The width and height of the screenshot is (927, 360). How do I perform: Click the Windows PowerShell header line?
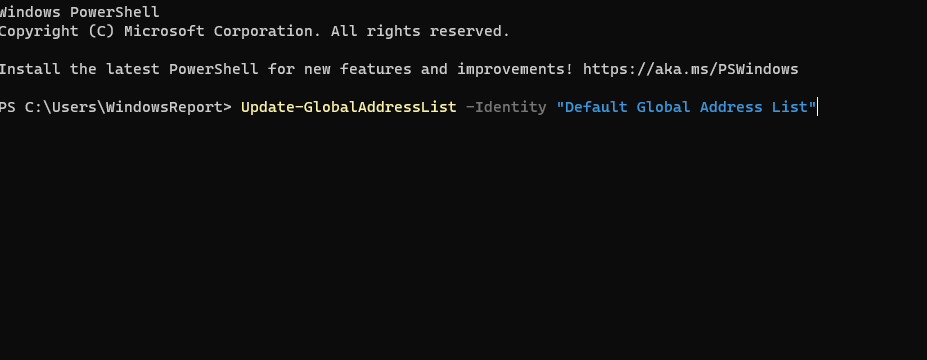tap(79, 12)
